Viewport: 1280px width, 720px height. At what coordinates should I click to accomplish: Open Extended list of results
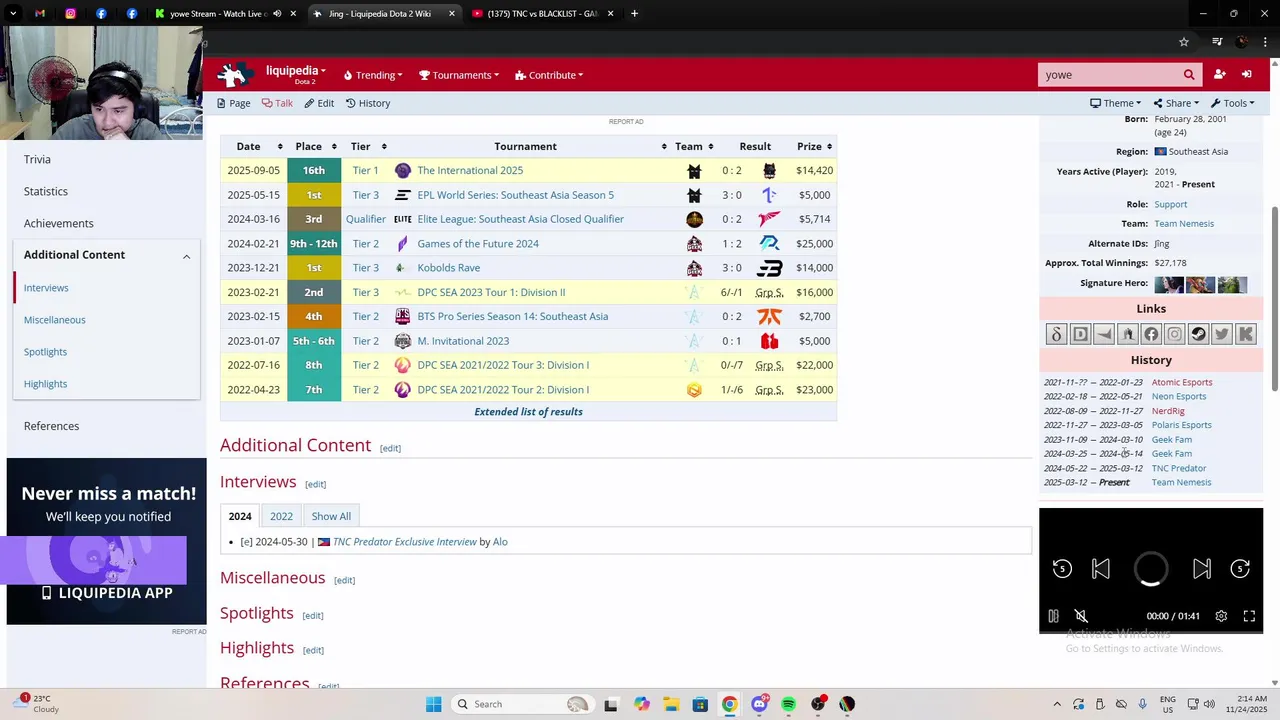pyautogui.click(x=528, y=412)
